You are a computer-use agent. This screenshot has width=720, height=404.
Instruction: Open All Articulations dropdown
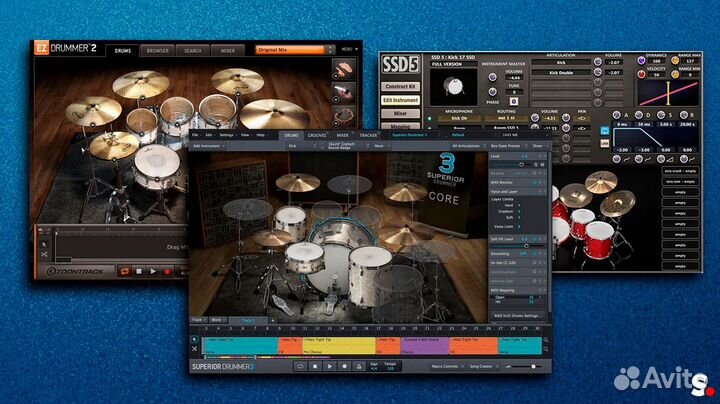coord(468,146)
